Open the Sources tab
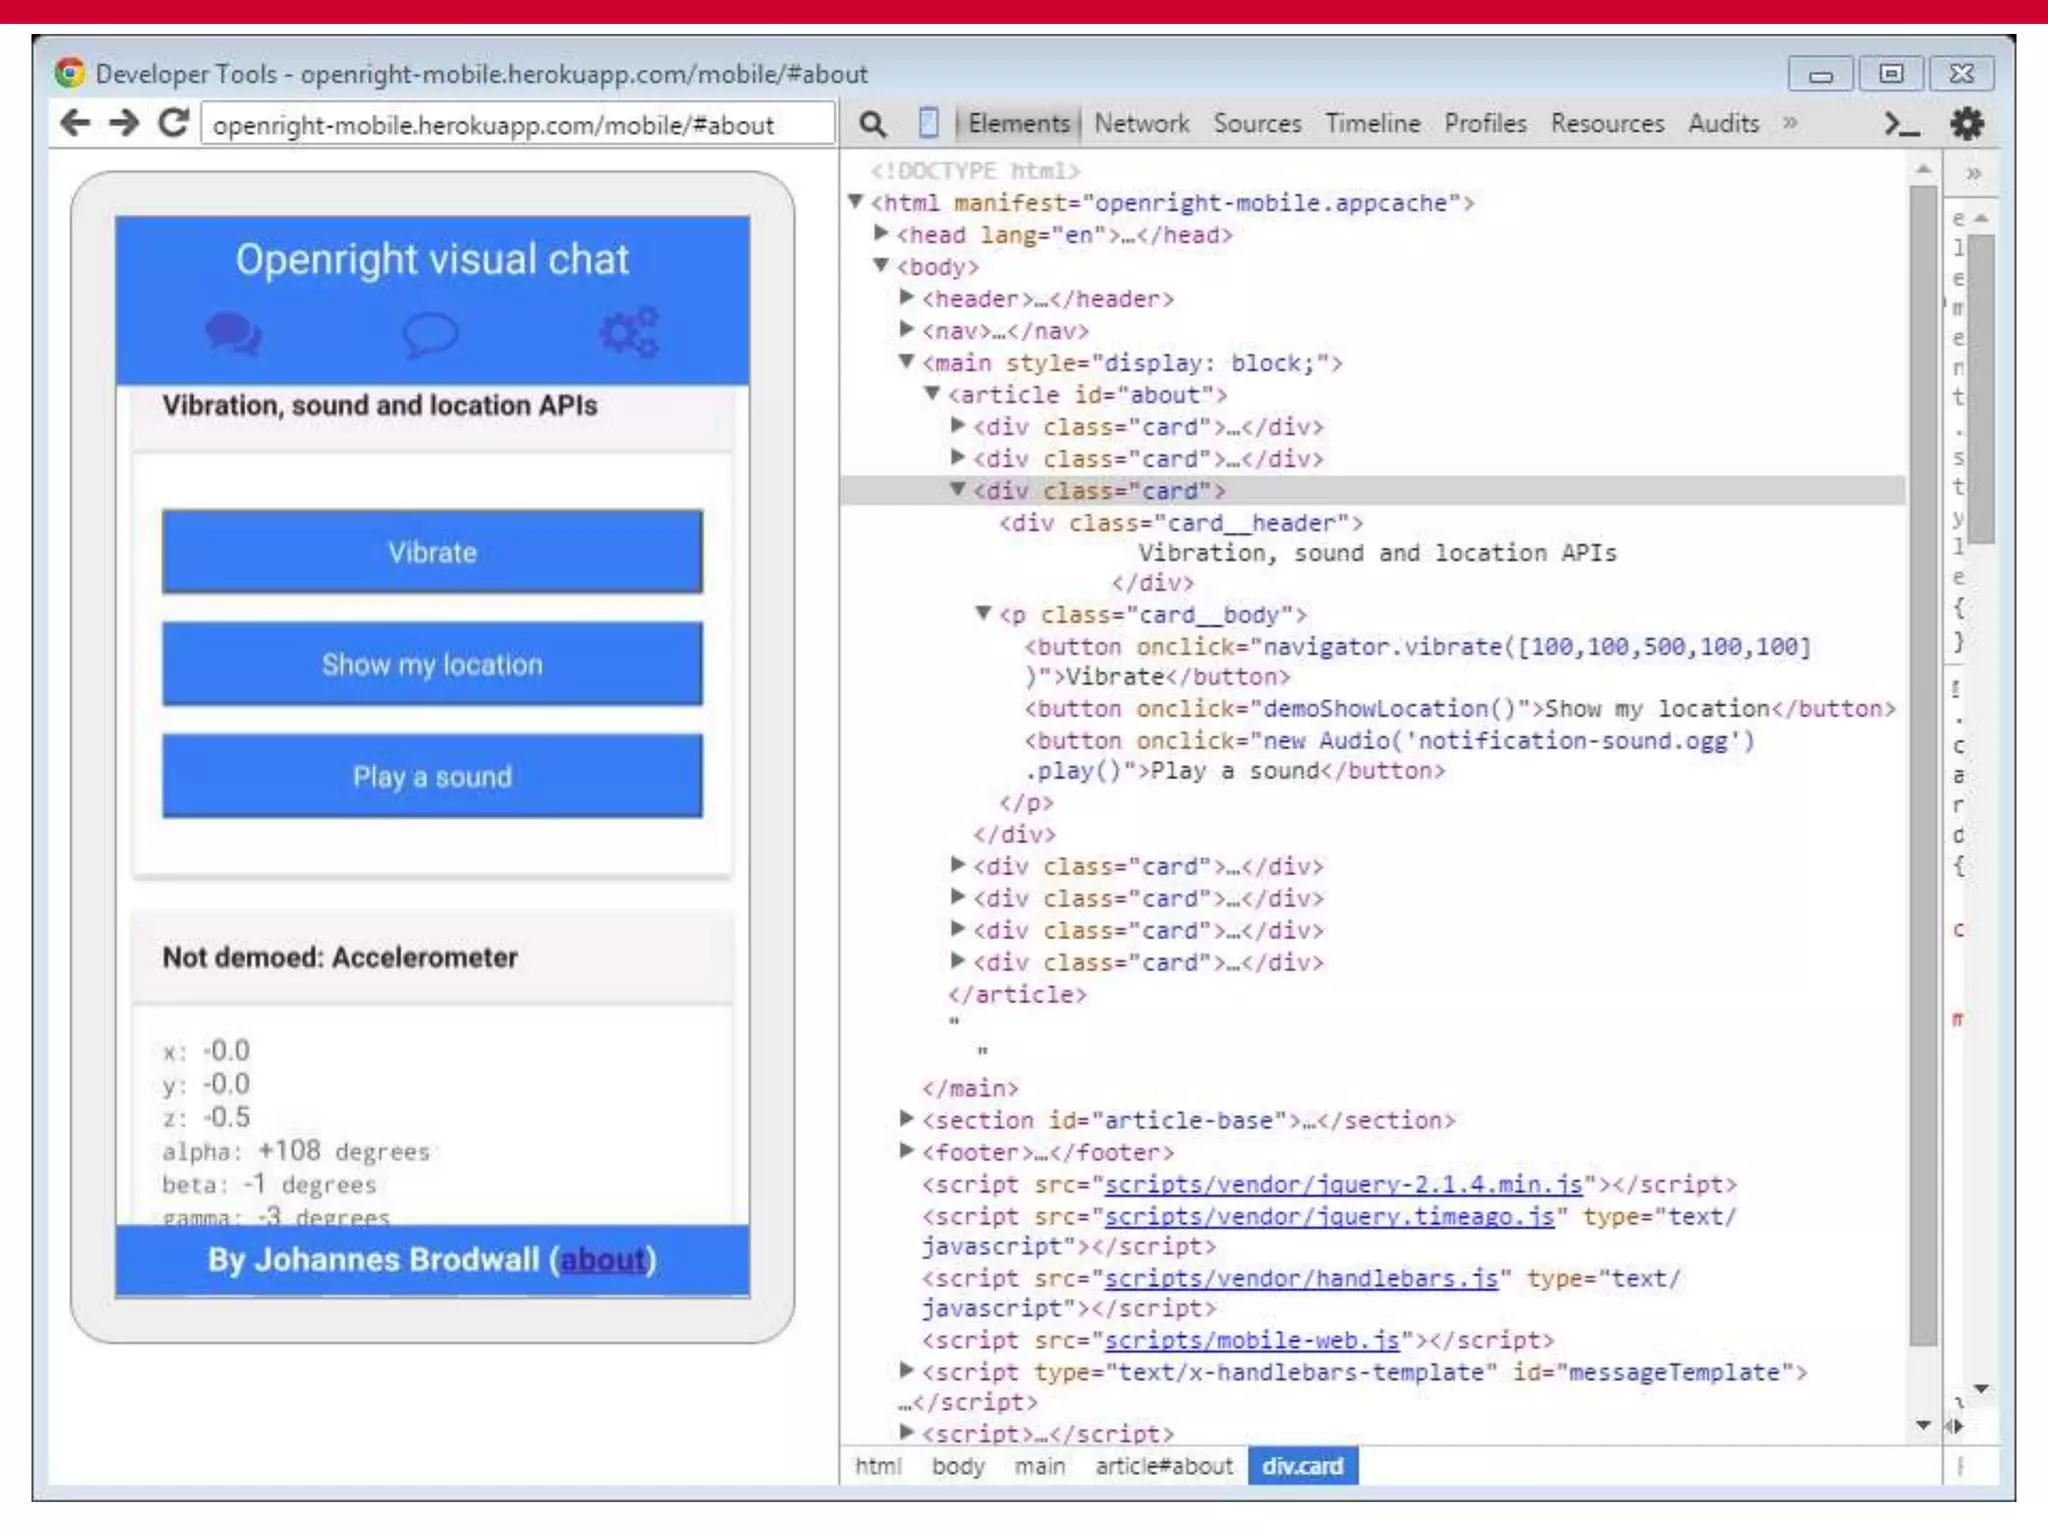The height and width of the screenshot is (1536, 2048). point(1257,123)
